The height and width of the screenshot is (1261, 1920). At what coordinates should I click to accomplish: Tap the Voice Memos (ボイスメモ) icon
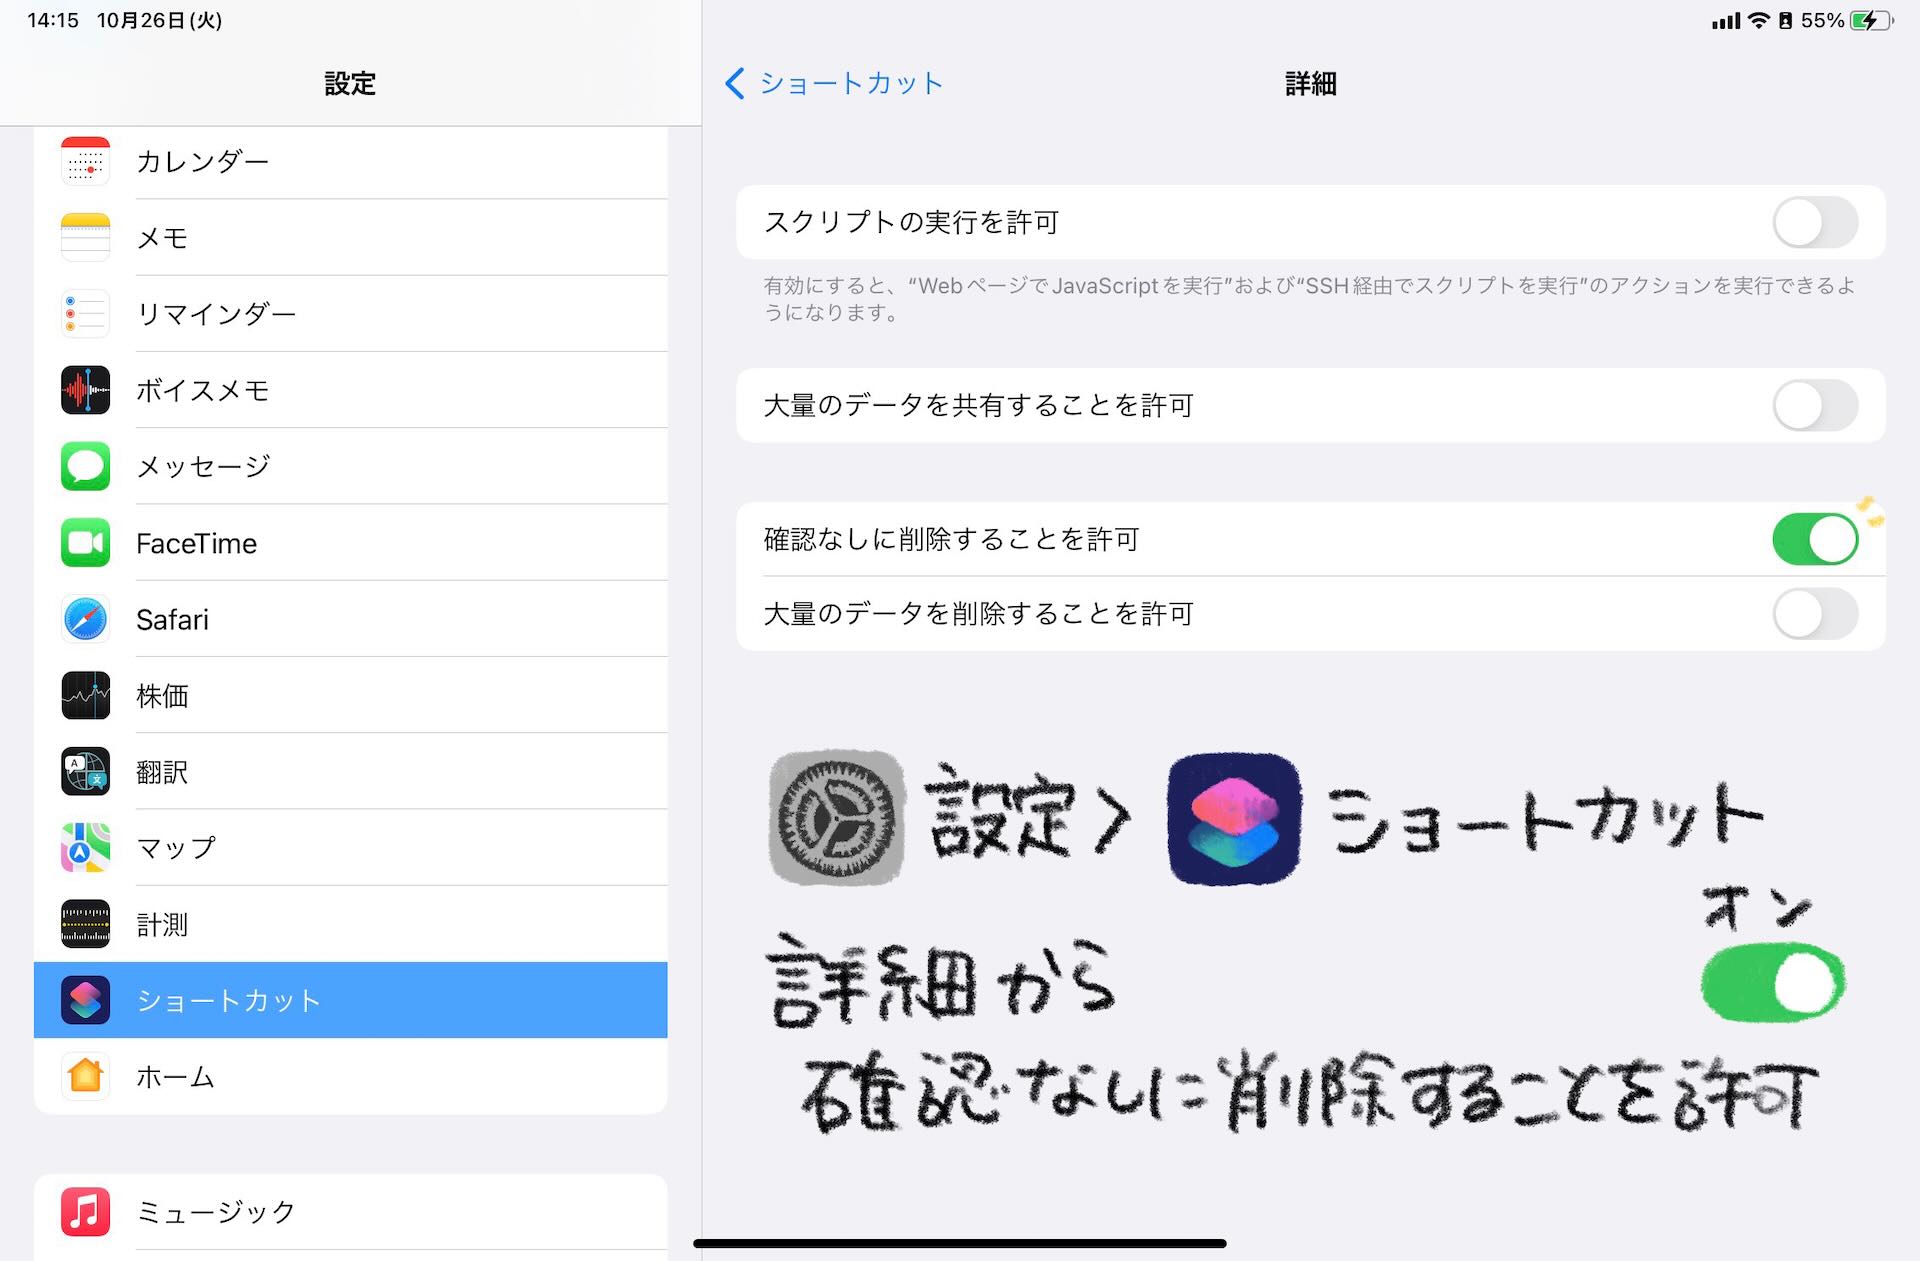(x=85, y=390)
